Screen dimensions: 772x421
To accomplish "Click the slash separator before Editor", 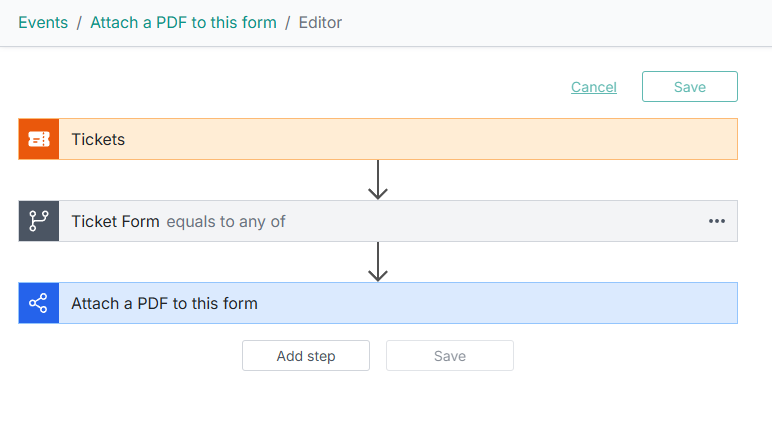I will pos(288,22).
